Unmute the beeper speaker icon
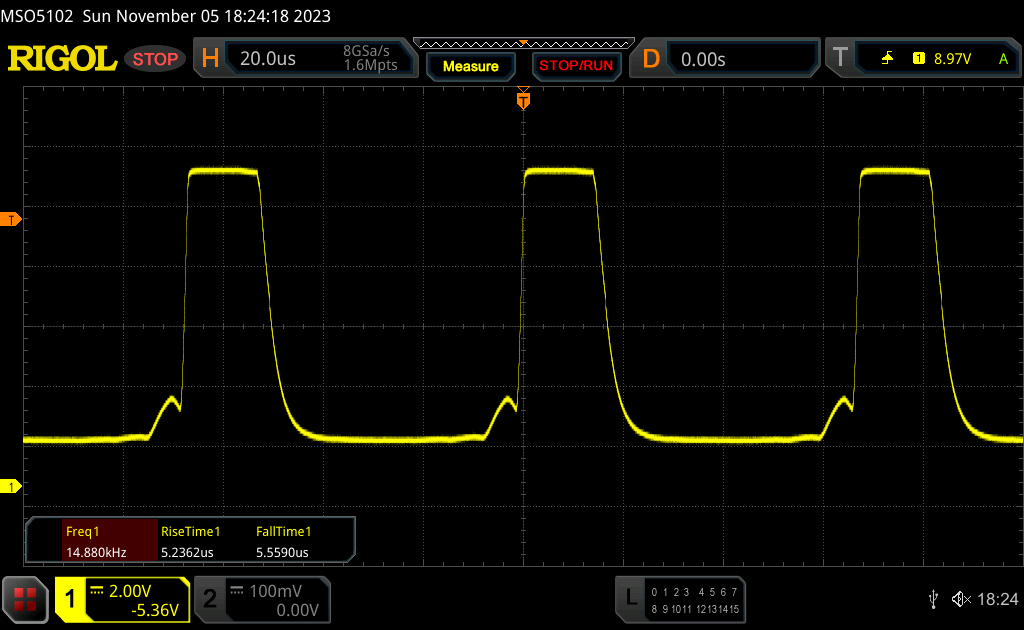Screen dimensions: 1024x630 [960, 599]
